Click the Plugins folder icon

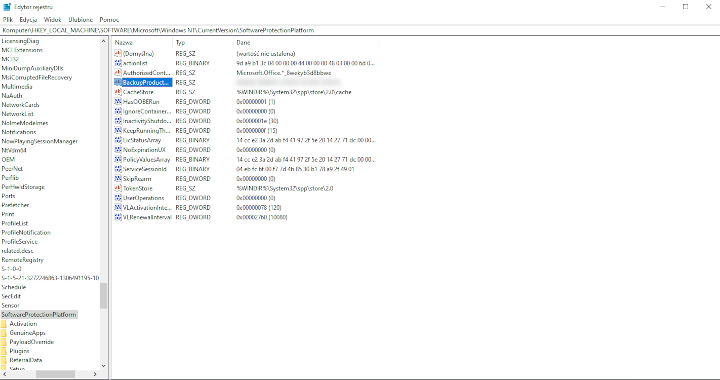pos(4,352)
